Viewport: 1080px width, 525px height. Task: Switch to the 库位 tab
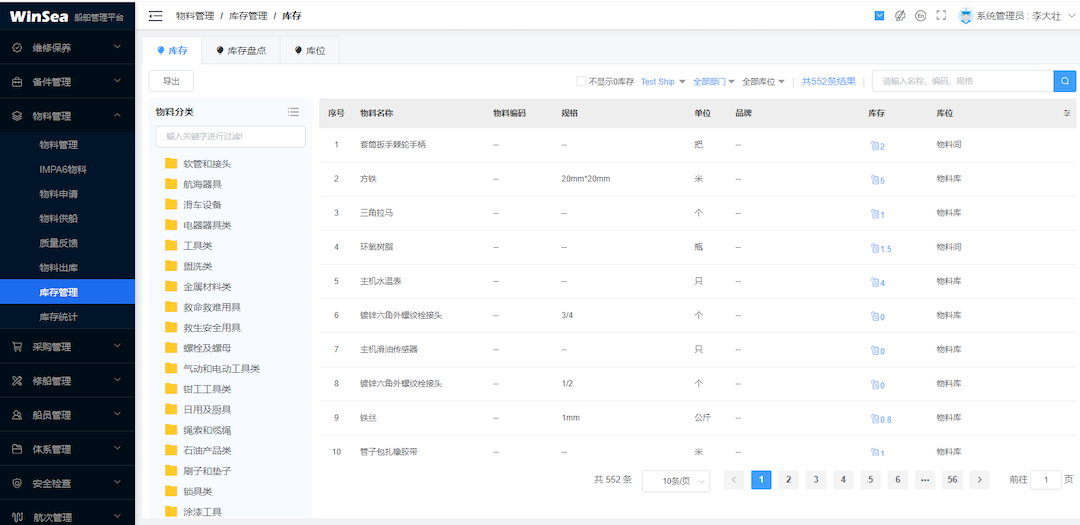(309, 50)
